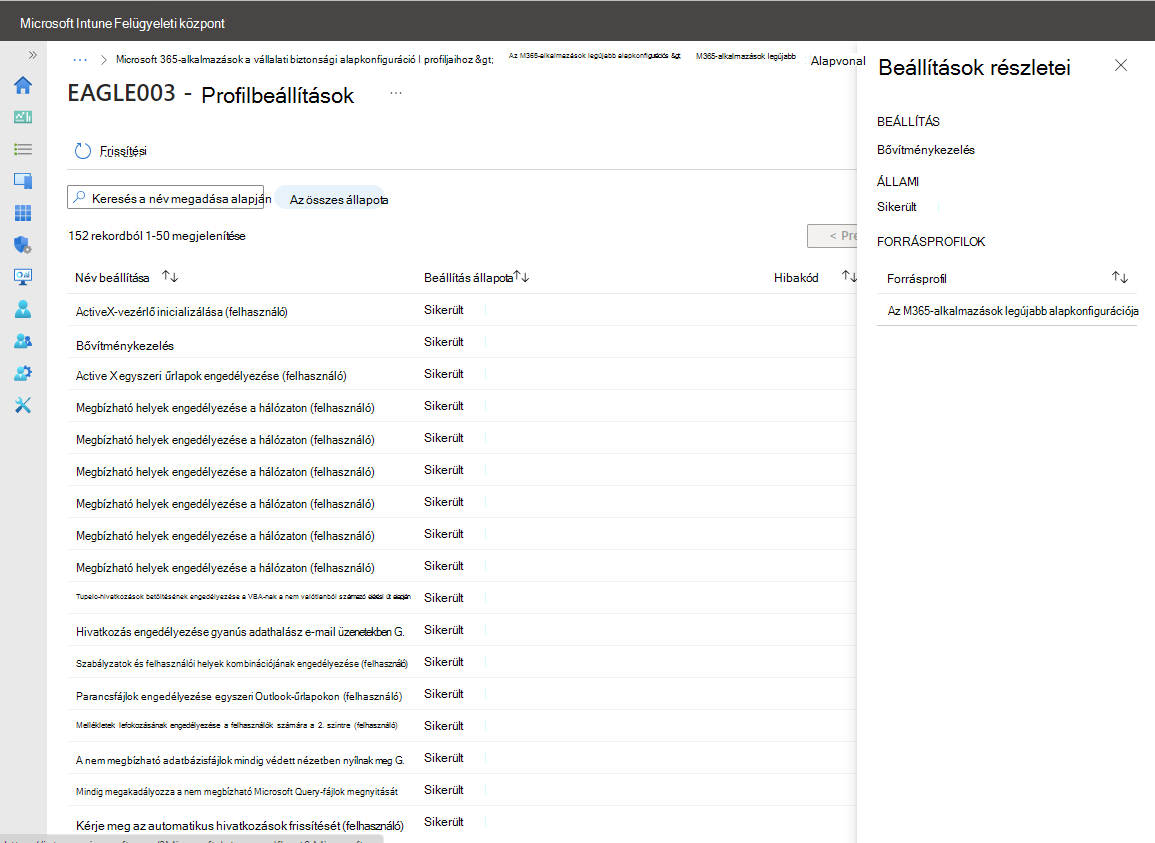Click Sikerült status in ActiveX-vezérlő row

point(443,310)
